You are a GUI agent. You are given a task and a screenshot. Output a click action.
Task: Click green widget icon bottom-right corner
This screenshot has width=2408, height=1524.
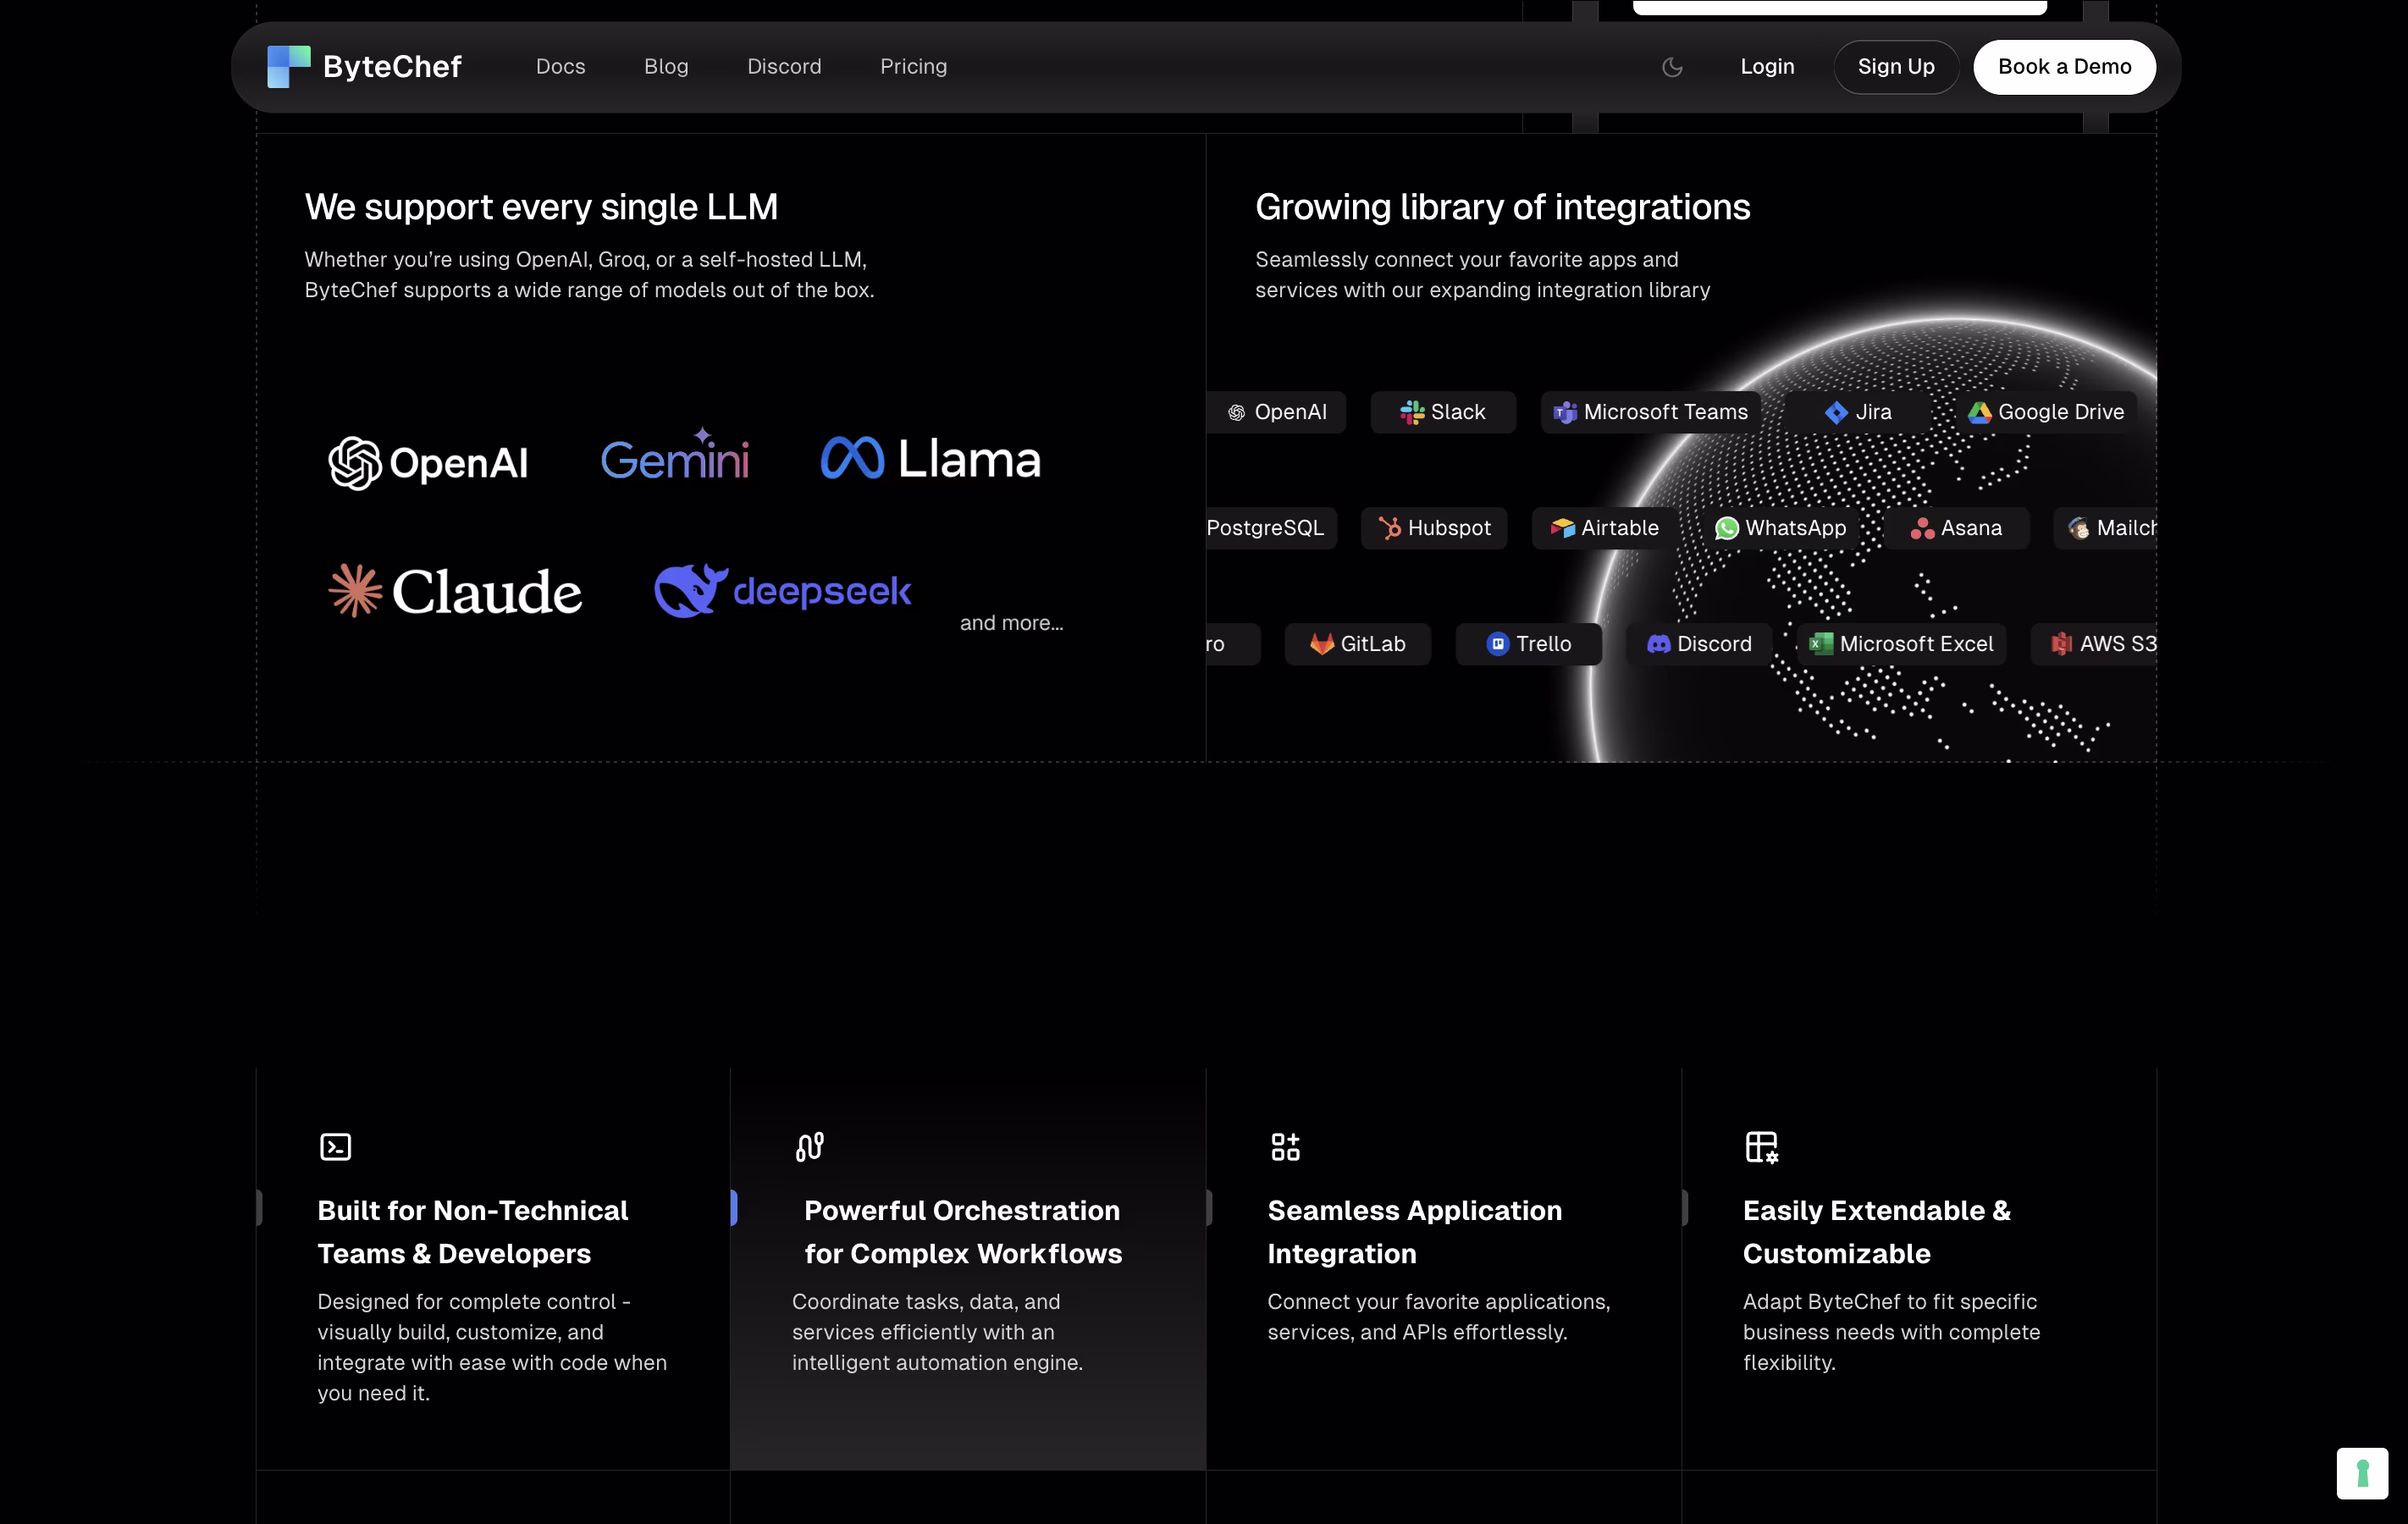[2362, 1473]
